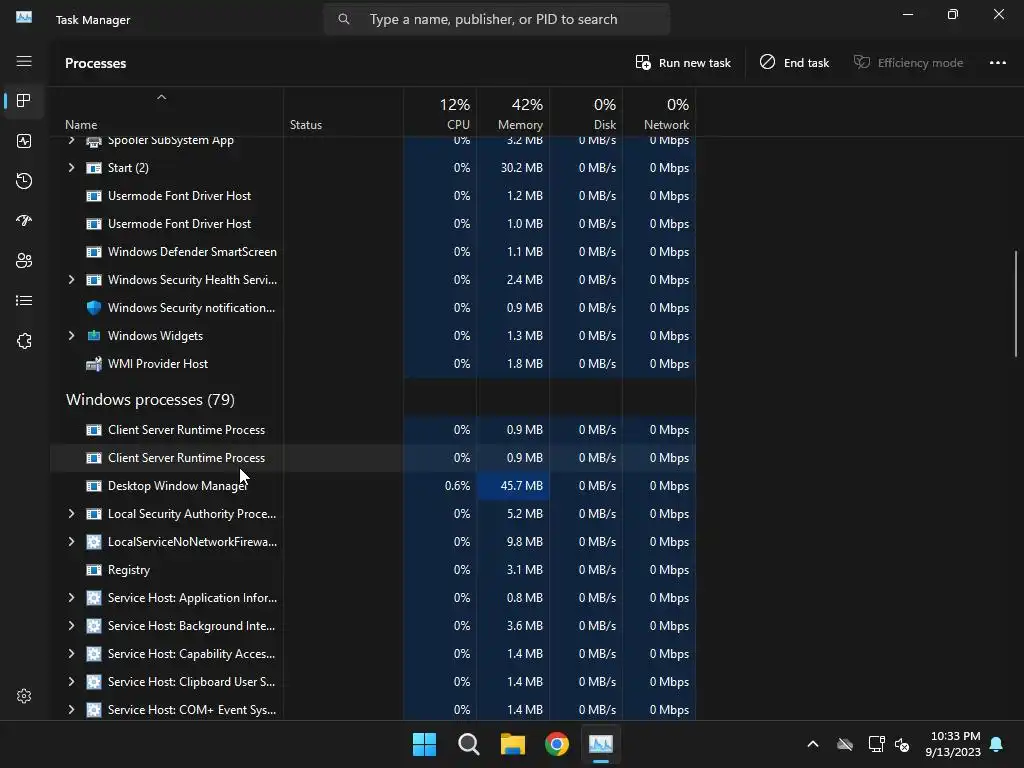Click the search field for name or PID
The height and width of the screenshot is (768, 1024).
tap(496, 20)
